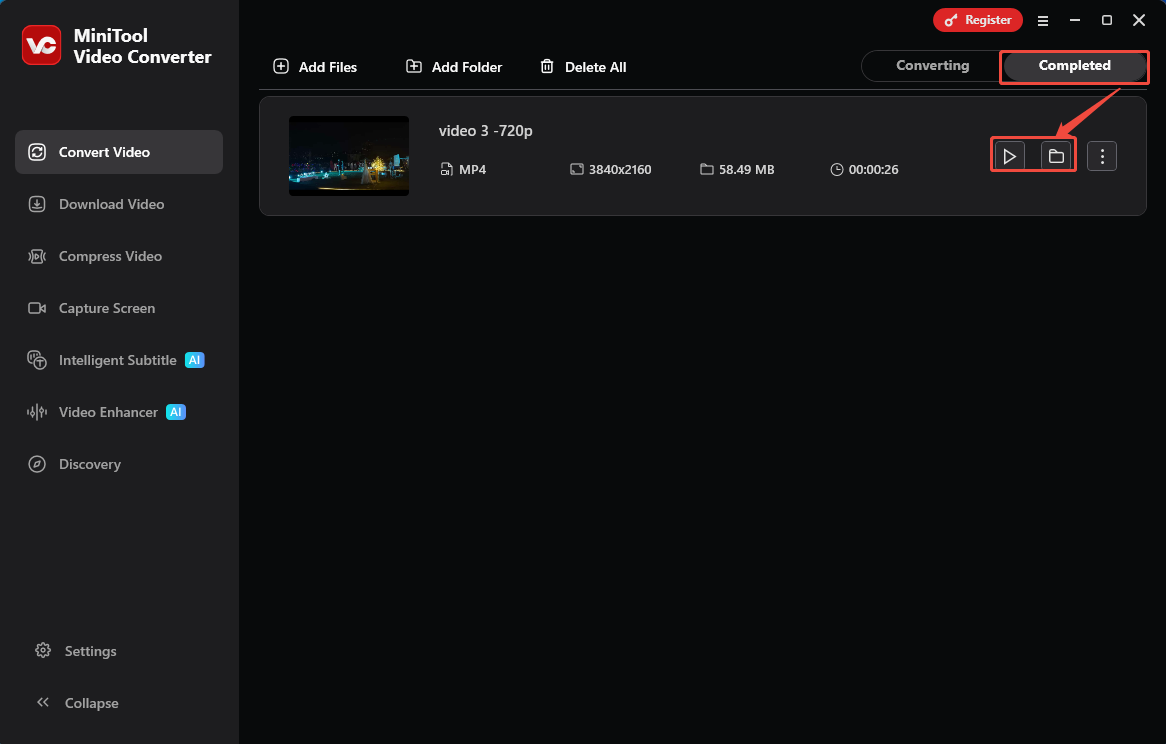Image resolution: width=1166 pixels, height=744 pixels.
Task: Collapse the sidebar
Action: pos(77,703)
